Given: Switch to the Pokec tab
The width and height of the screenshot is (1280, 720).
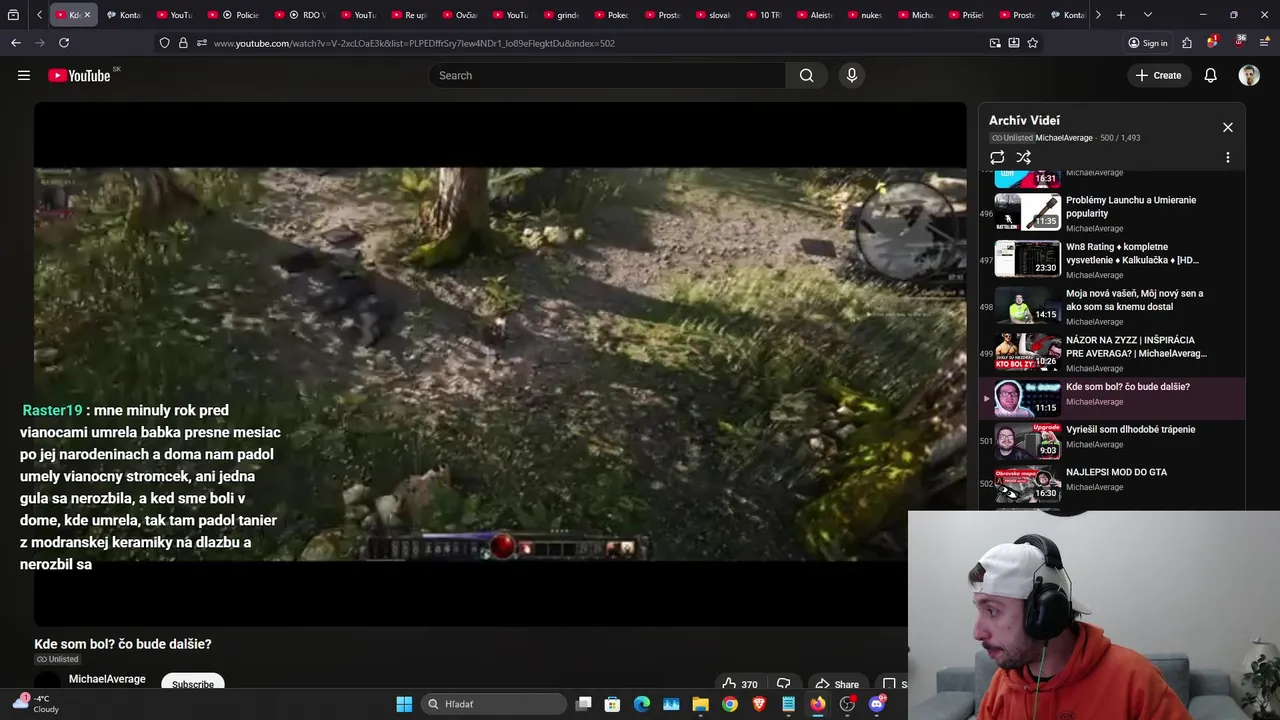Looking at the screenshot, I should [x=610, y=15].
